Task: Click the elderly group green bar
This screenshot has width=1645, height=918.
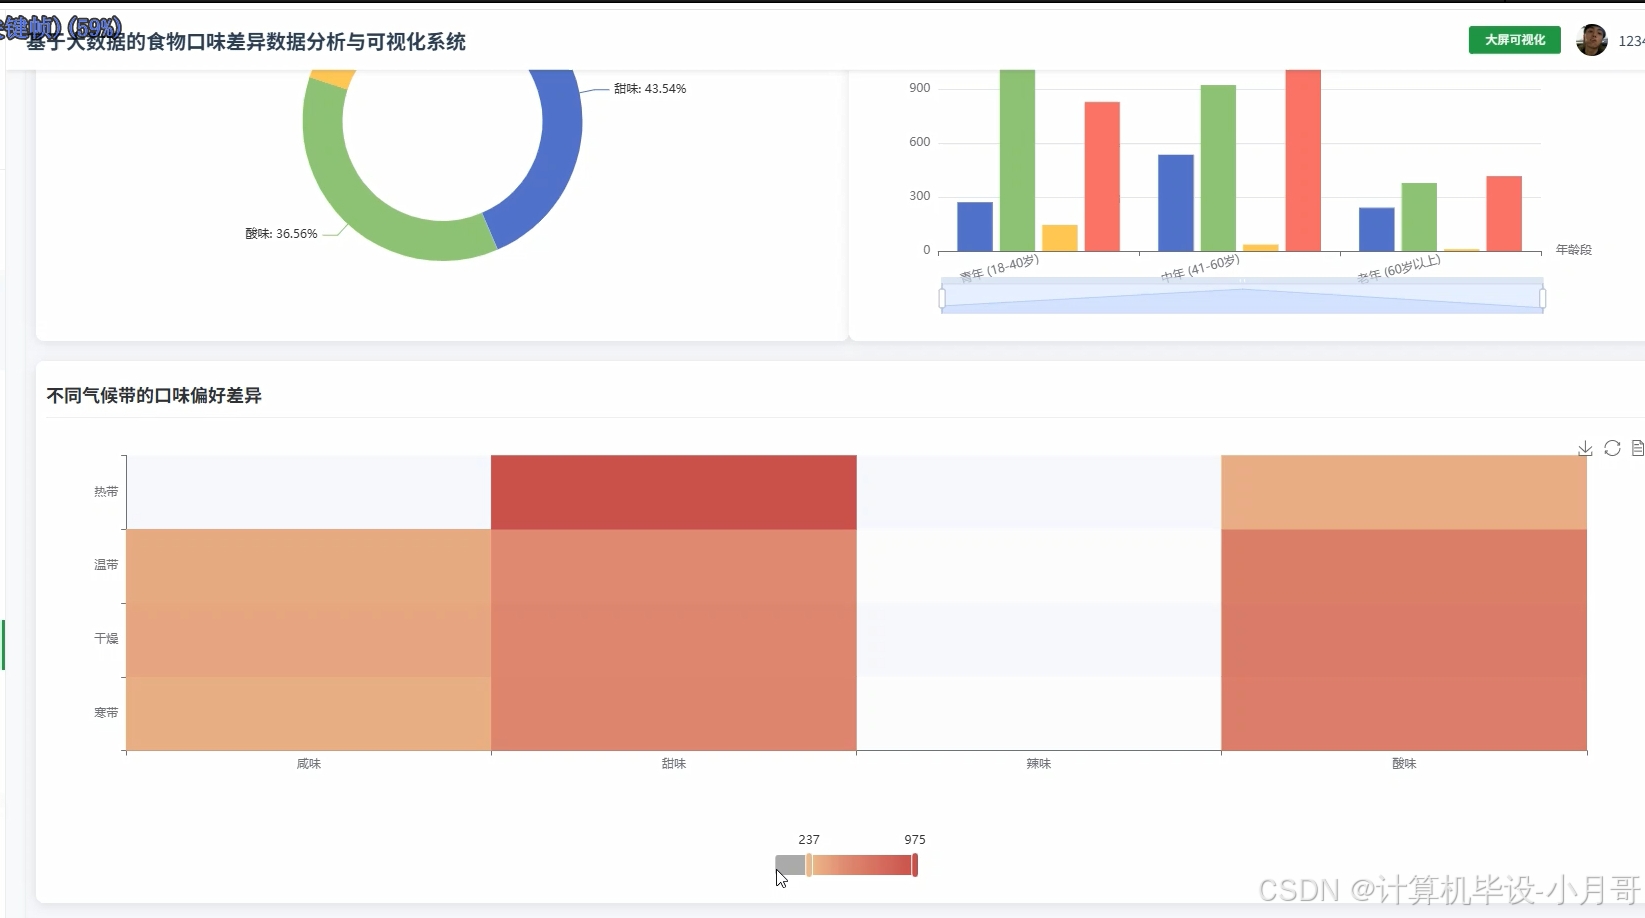Action: [1419, 217]
